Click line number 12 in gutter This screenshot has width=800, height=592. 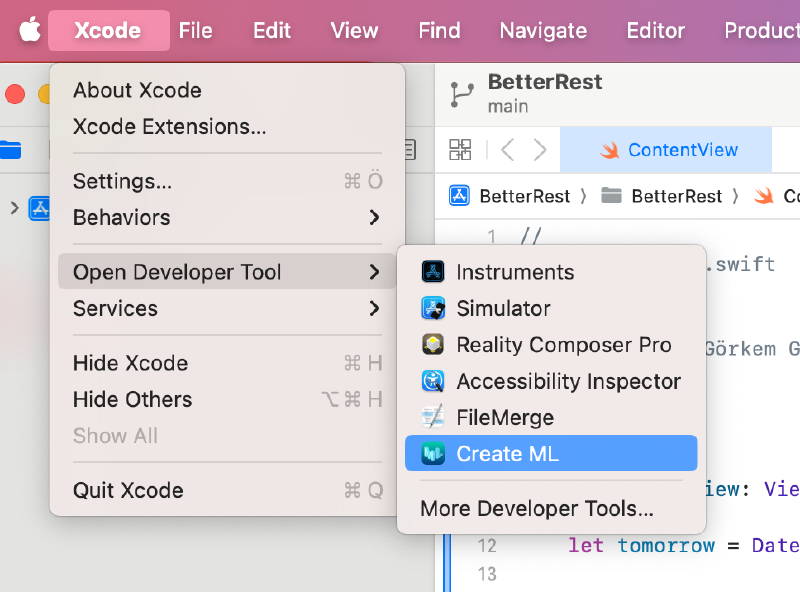click(487, 546)
